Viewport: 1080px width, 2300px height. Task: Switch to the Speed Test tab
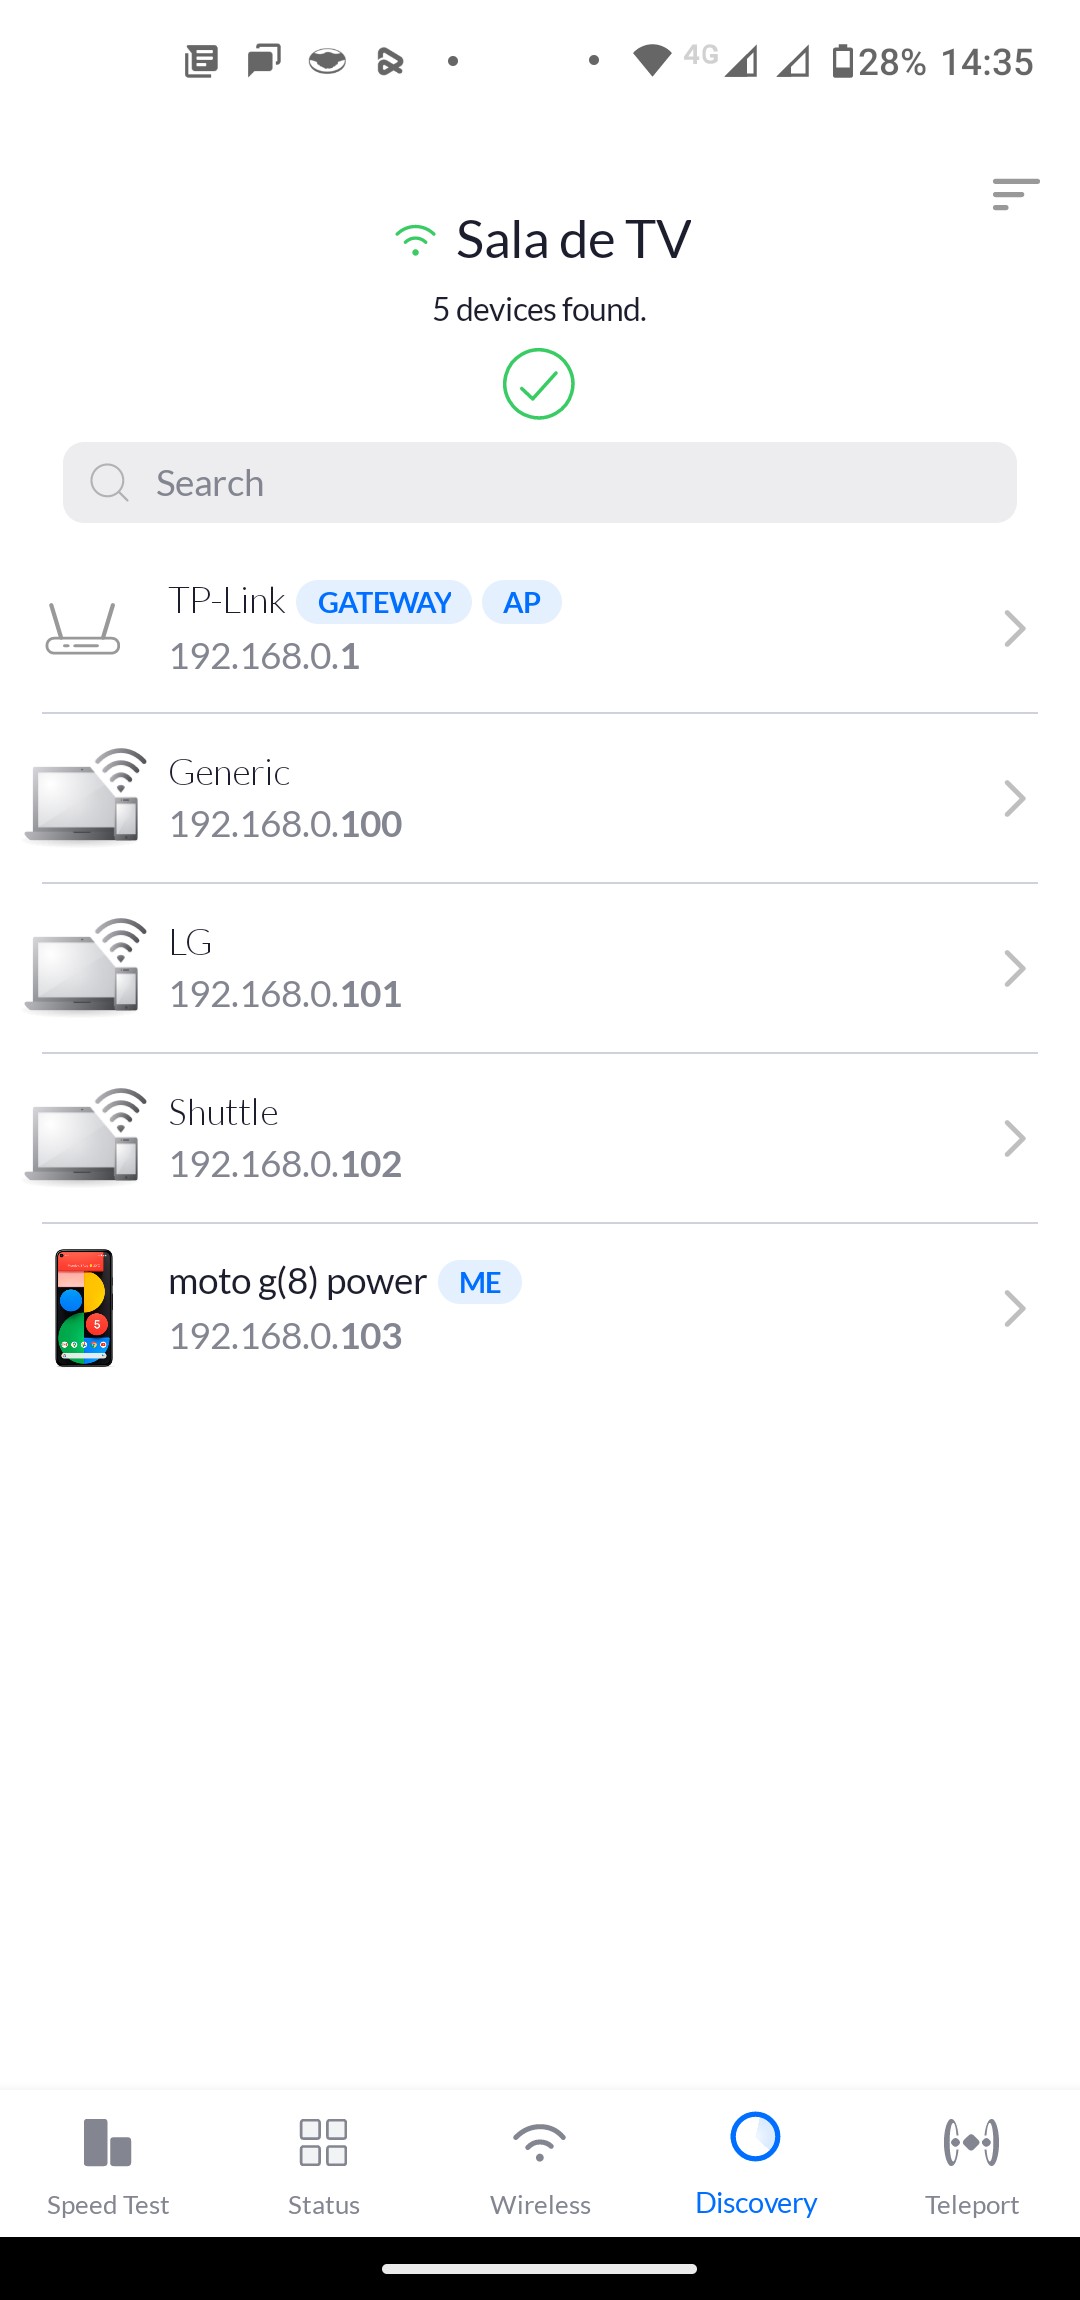click(108, 2164)
